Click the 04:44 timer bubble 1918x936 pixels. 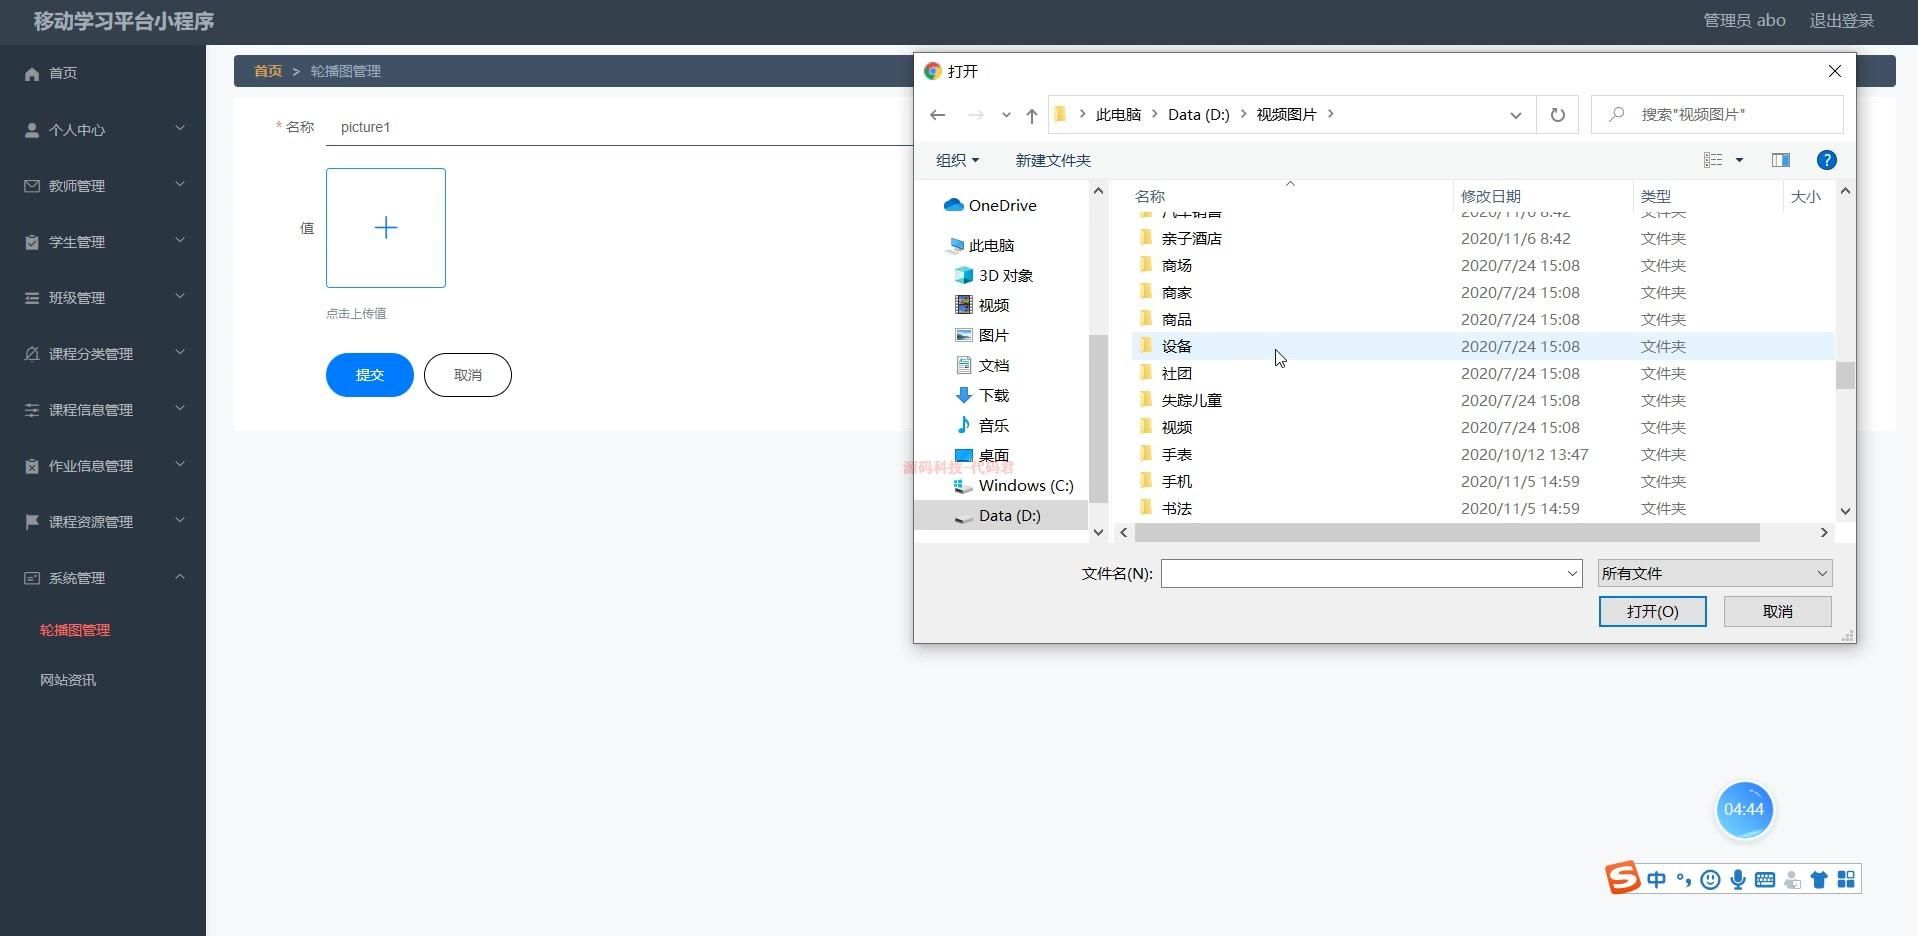(x=1744, y=809)
